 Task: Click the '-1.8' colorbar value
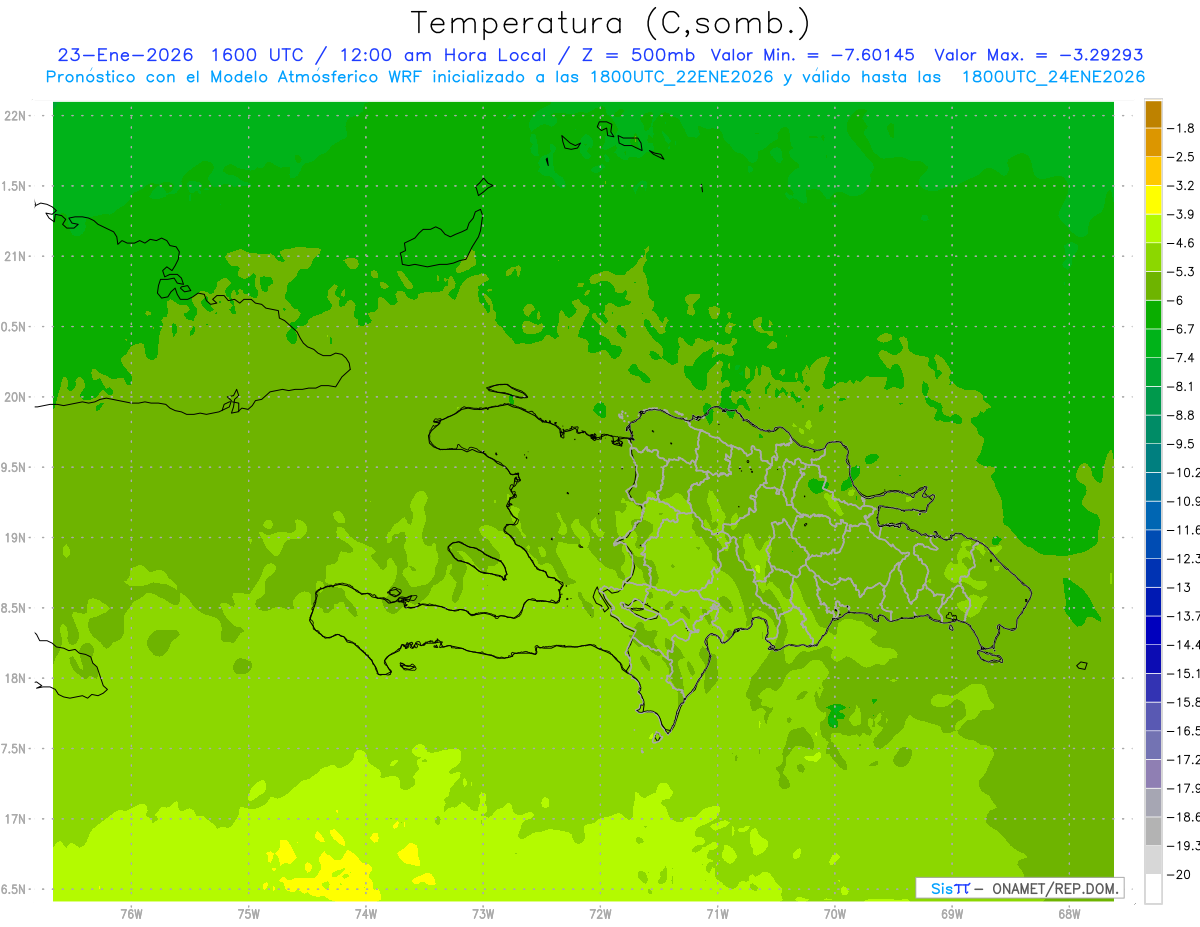point(1183,128)
